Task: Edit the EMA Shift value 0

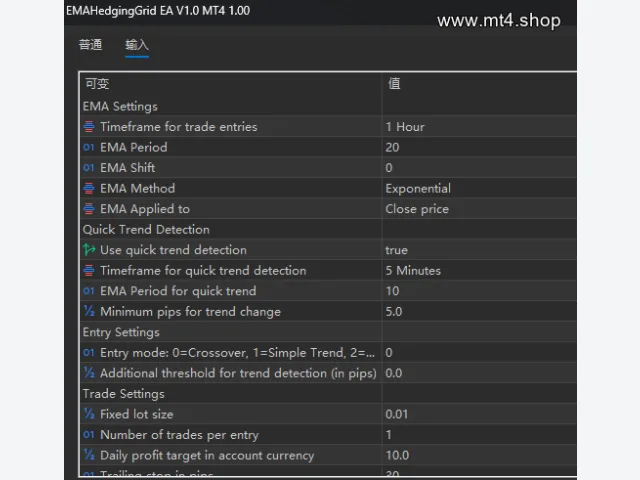Action: tap(389, 168)
